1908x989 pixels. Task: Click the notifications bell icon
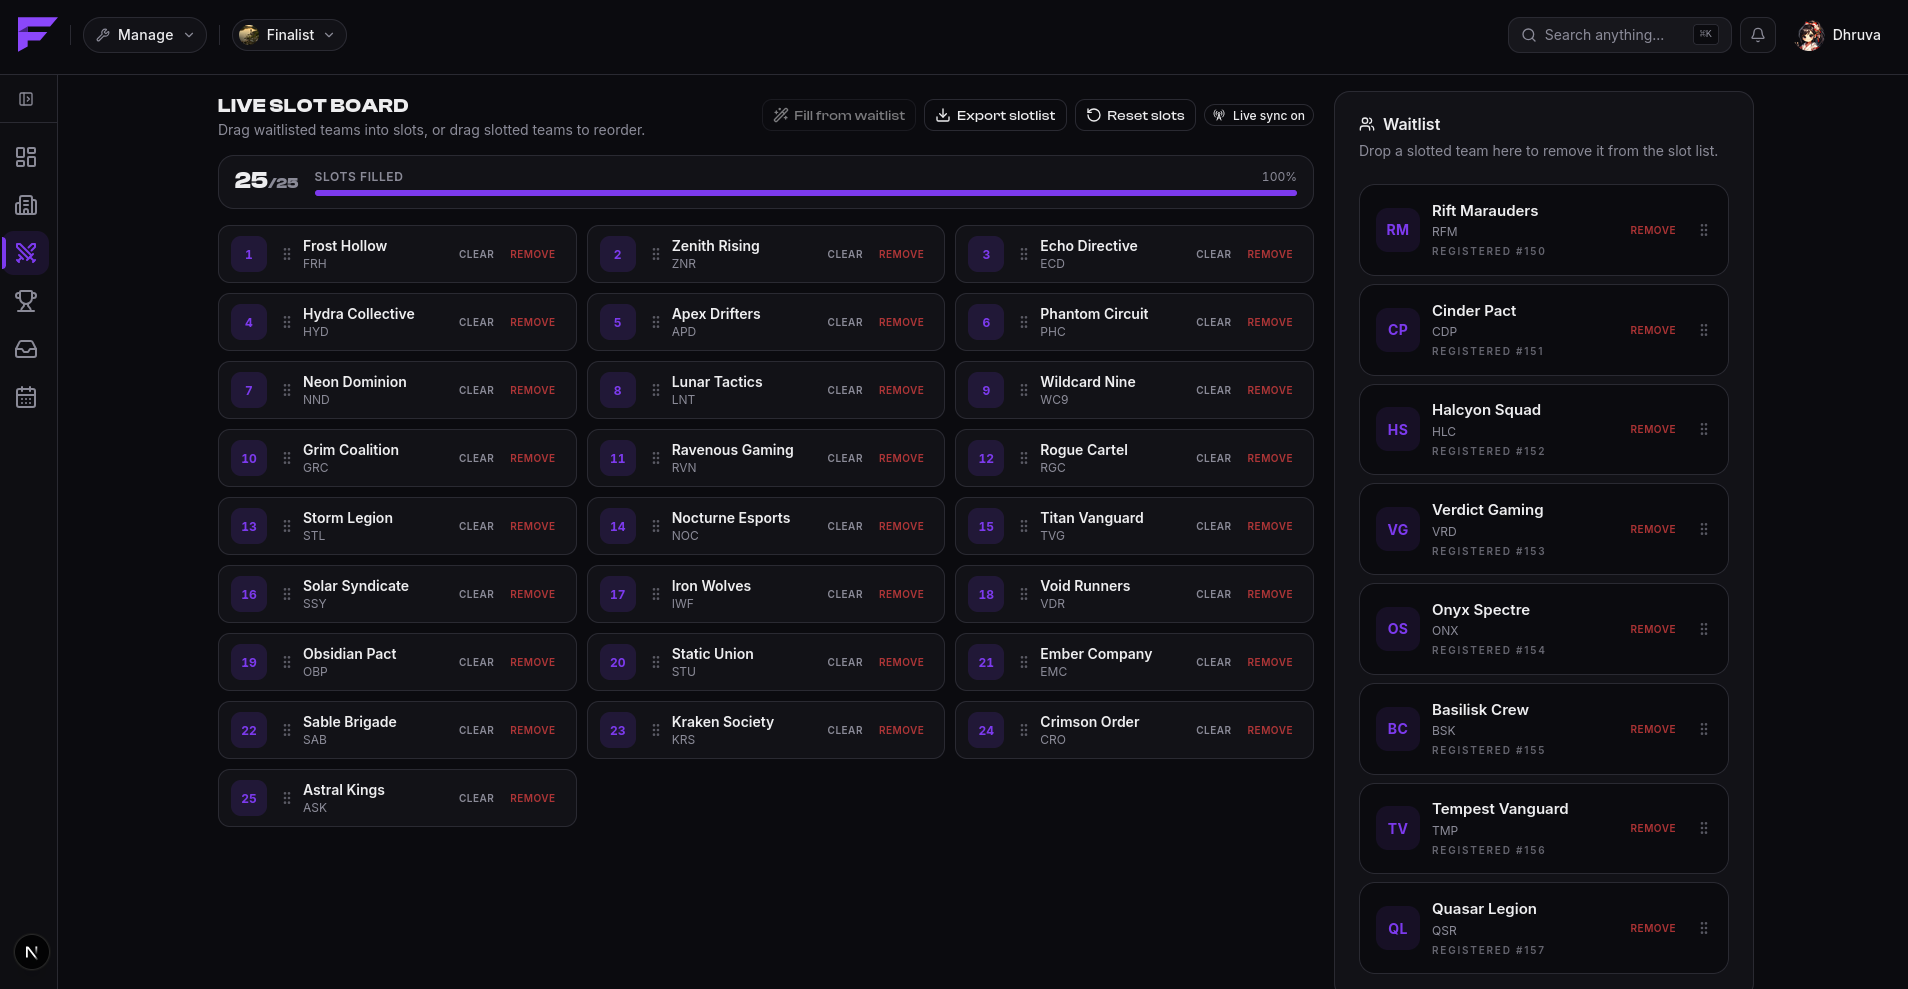(1758, 35)
